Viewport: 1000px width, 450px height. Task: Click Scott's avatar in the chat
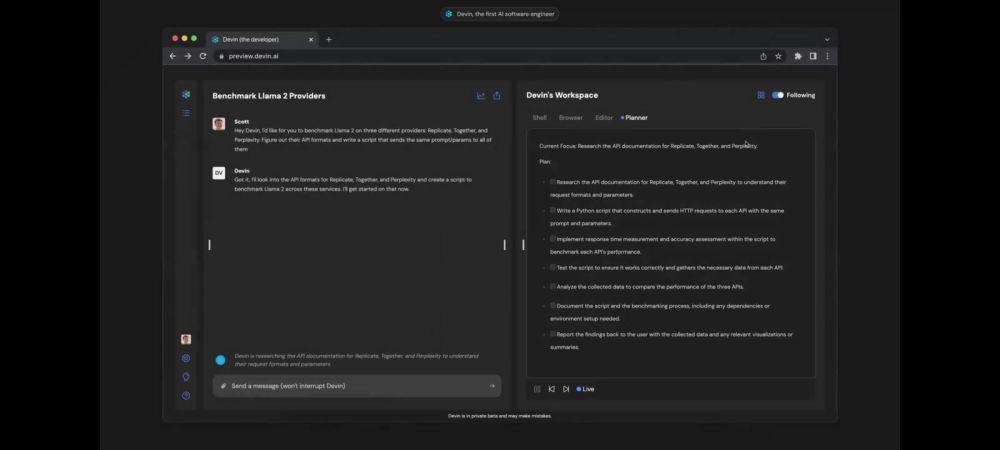click(219, 124)
